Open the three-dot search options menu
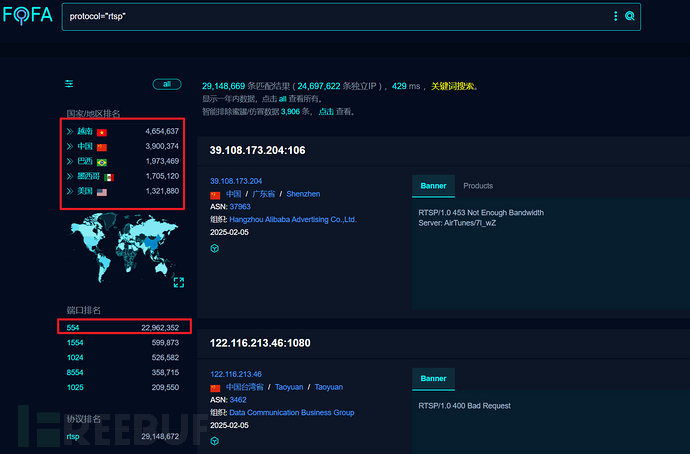 (x=615, y=16)
